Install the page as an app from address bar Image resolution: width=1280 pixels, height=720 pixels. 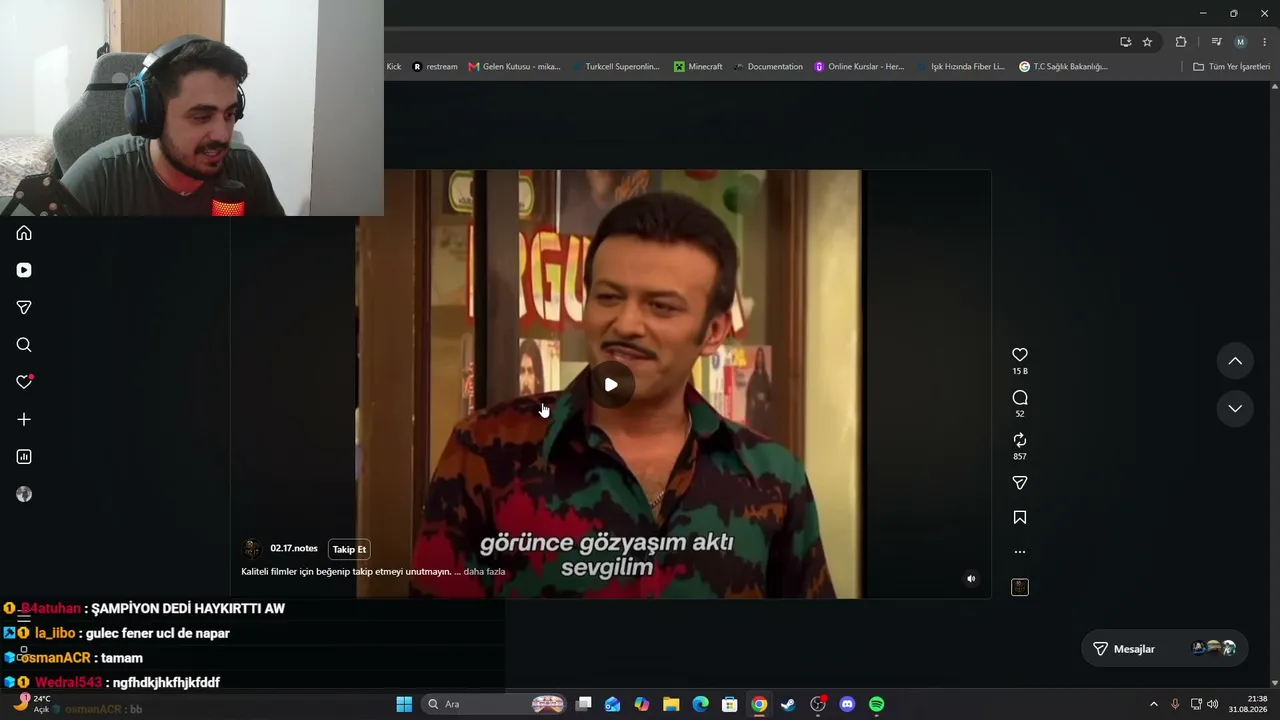click(1126, 42)
